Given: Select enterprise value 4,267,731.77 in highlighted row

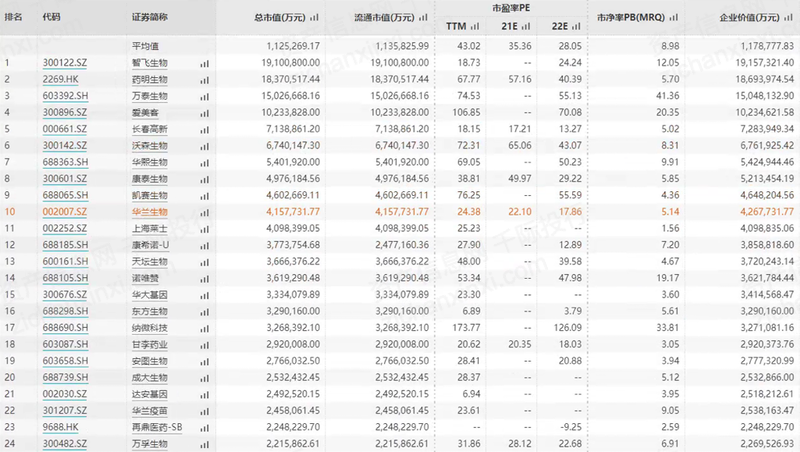Looking at the screenshot, I should coord(767,212).
